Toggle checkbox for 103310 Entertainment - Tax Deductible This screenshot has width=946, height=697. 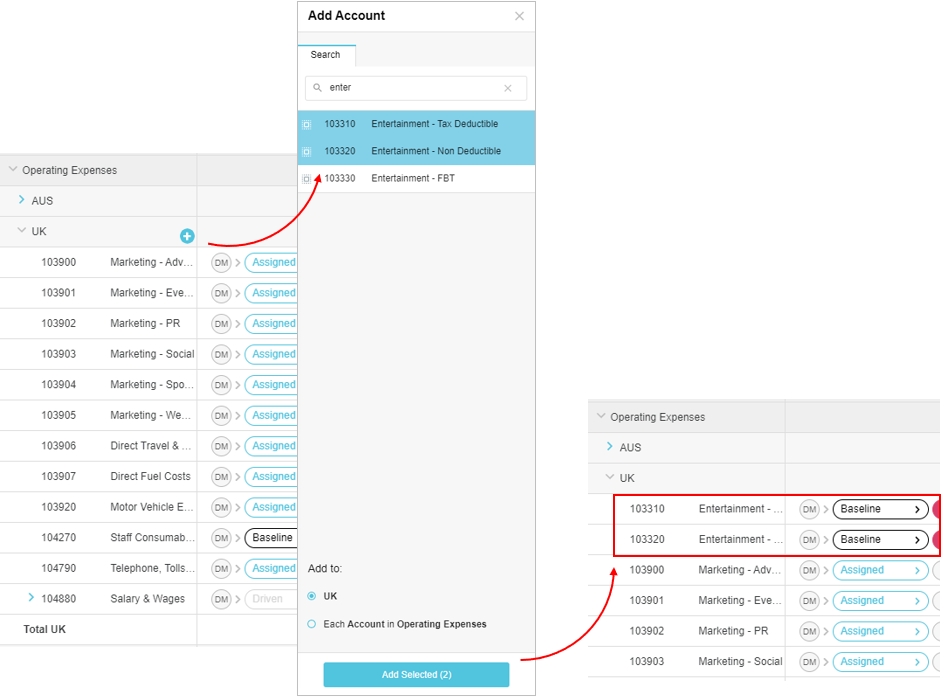click(307, 125)
